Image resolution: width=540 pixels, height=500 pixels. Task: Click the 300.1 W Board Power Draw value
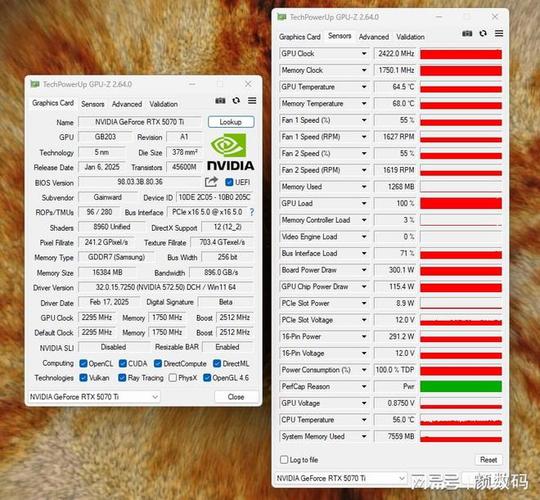[x=395, y=270]
